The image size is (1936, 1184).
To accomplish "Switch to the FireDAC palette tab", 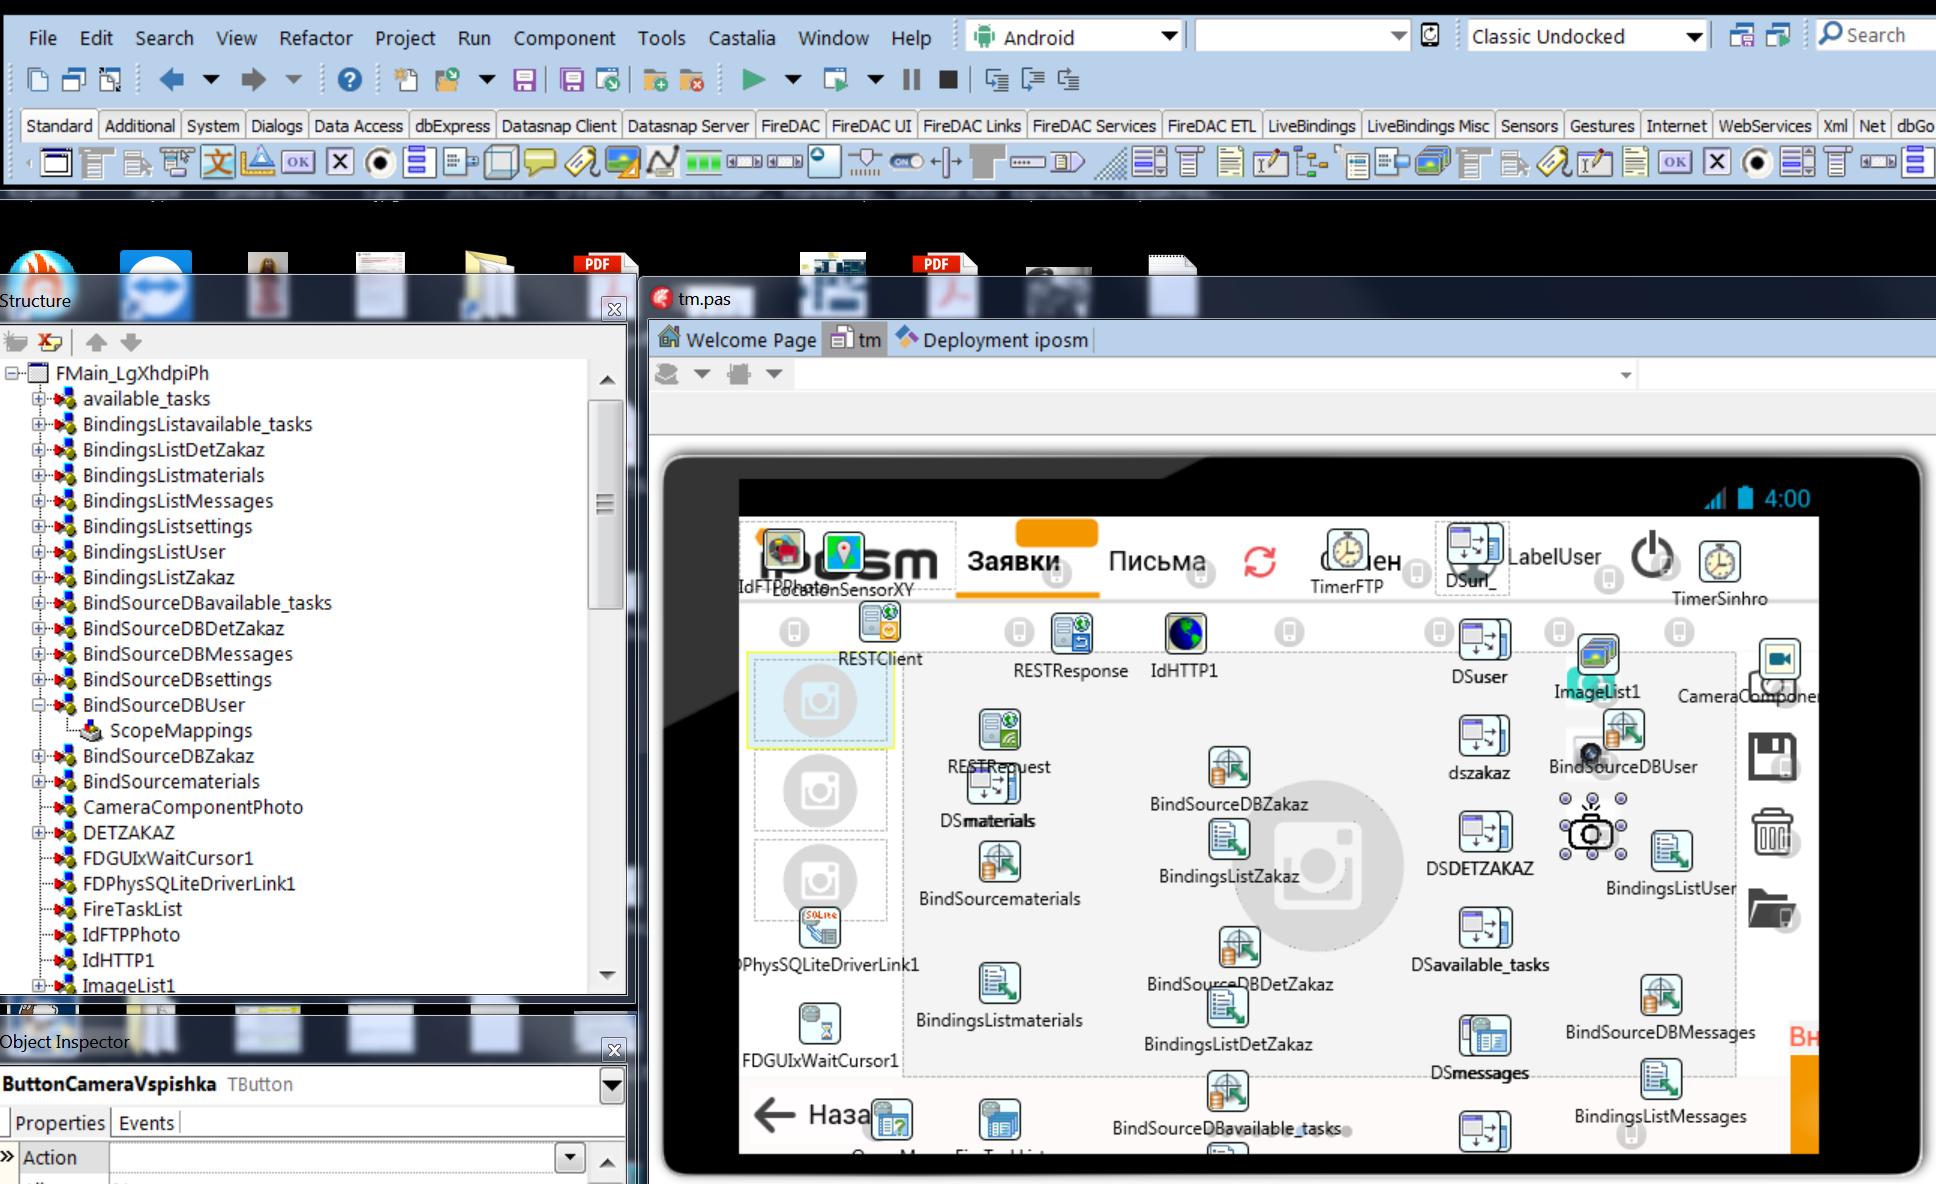I will [x=789, y=126].
